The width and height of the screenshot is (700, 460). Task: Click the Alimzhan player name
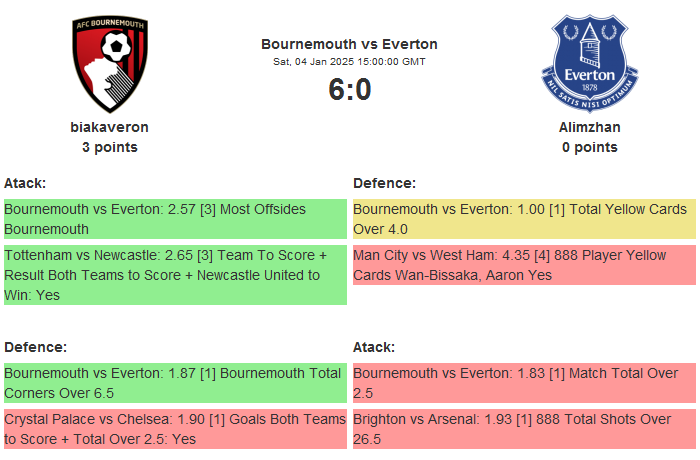(x=589, y=127)
